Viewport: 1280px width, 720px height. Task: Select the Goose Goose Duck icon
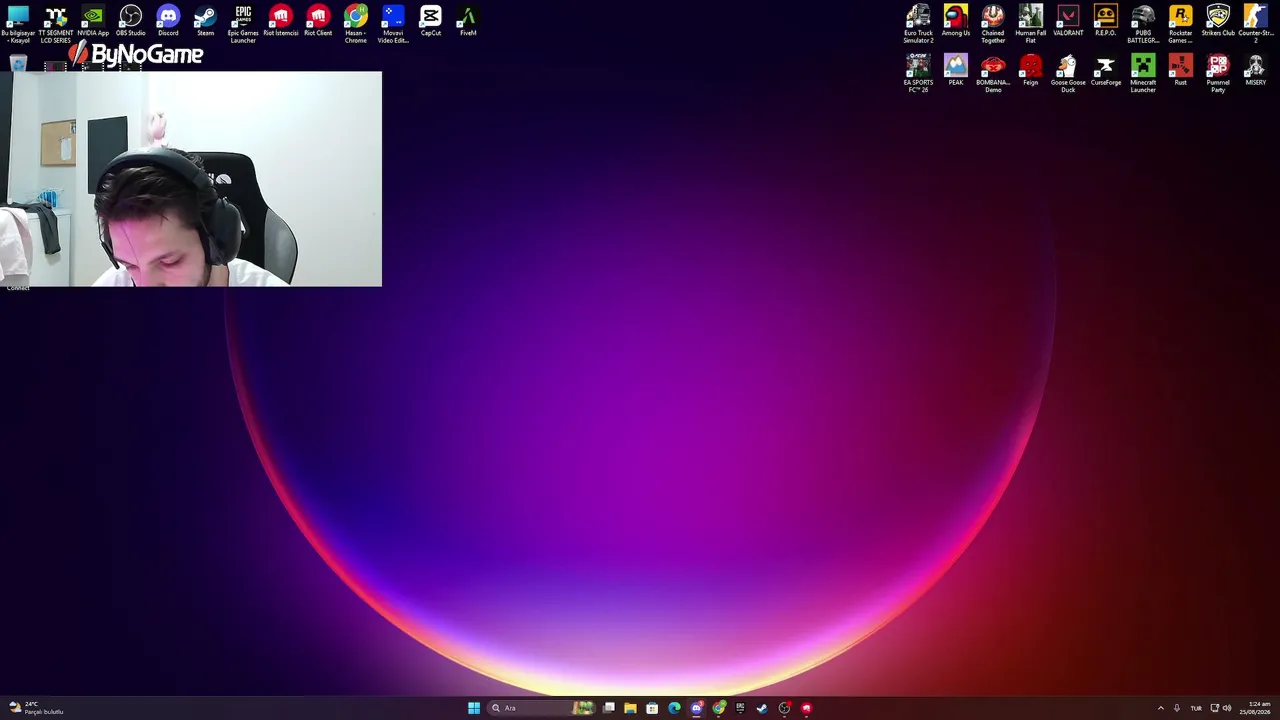click(x=1068, y=74)
